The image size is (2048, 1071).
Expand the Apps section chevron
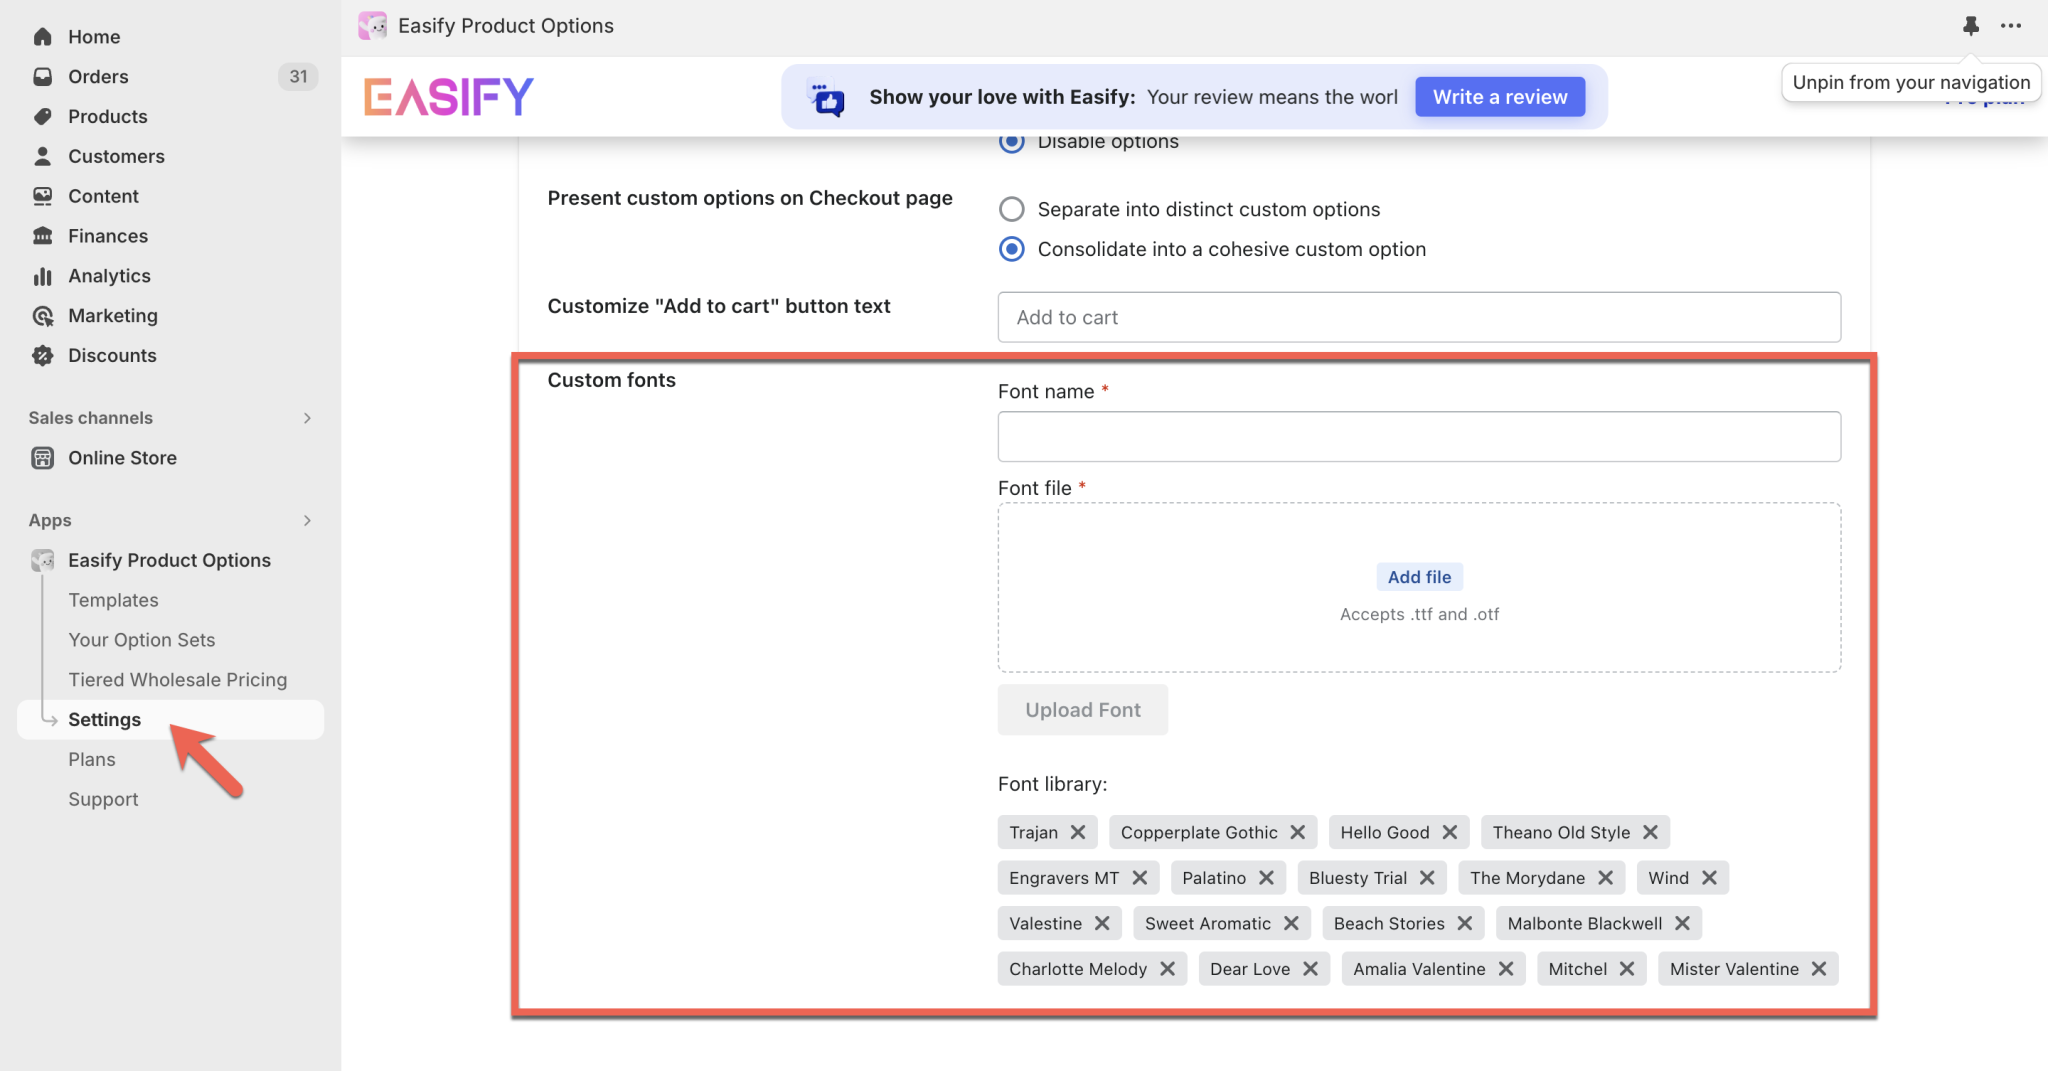(307, 520)
